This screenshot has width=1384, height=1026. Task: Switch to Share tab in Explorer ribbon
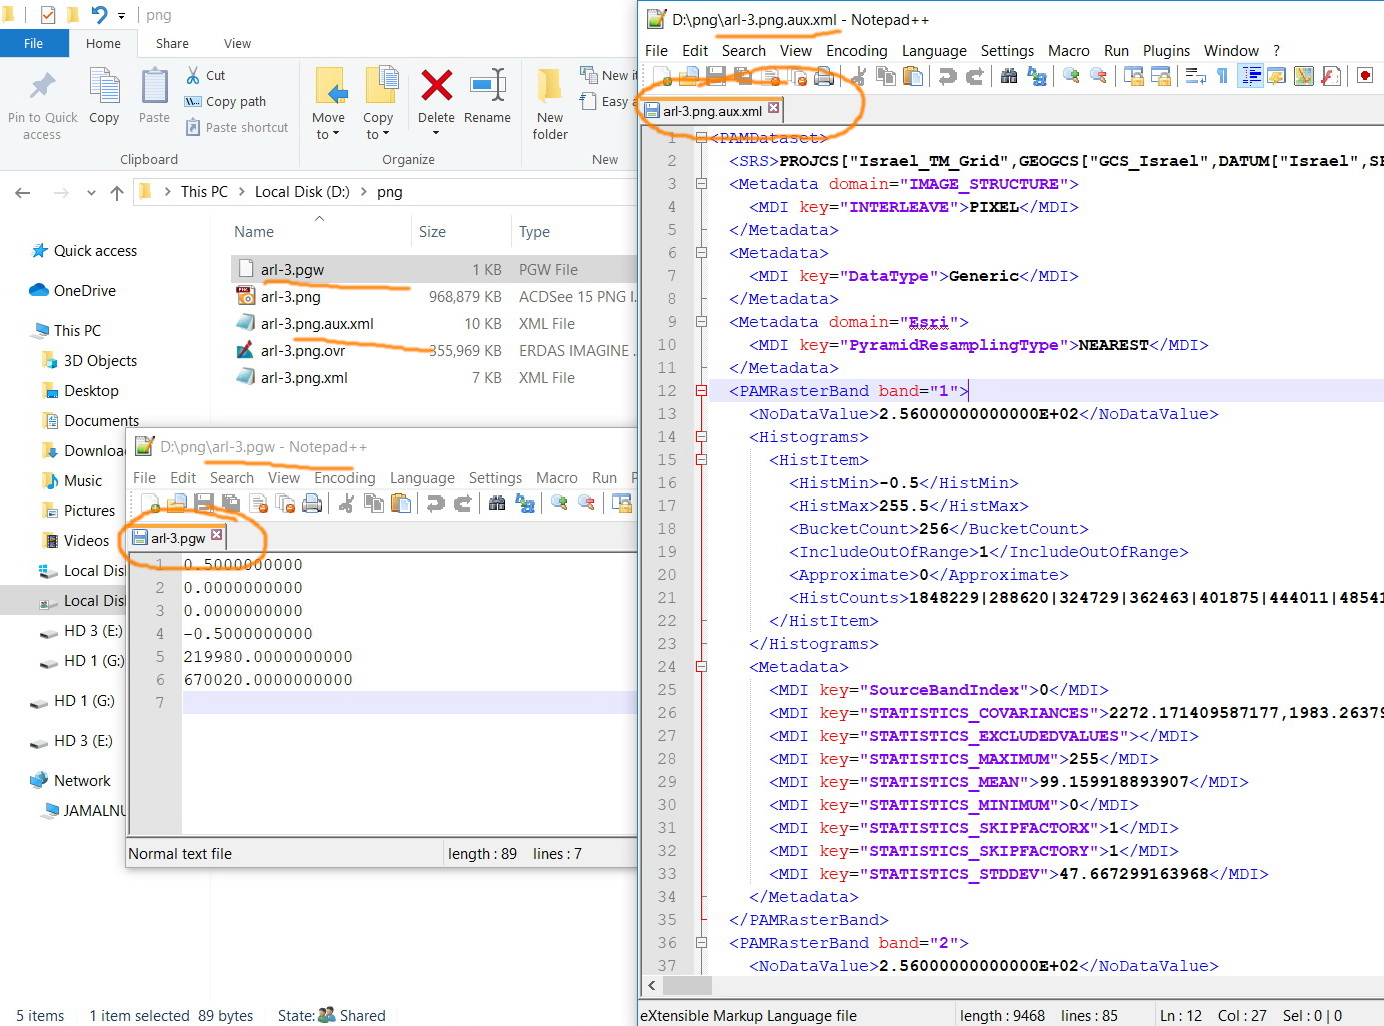coord(172,44)
